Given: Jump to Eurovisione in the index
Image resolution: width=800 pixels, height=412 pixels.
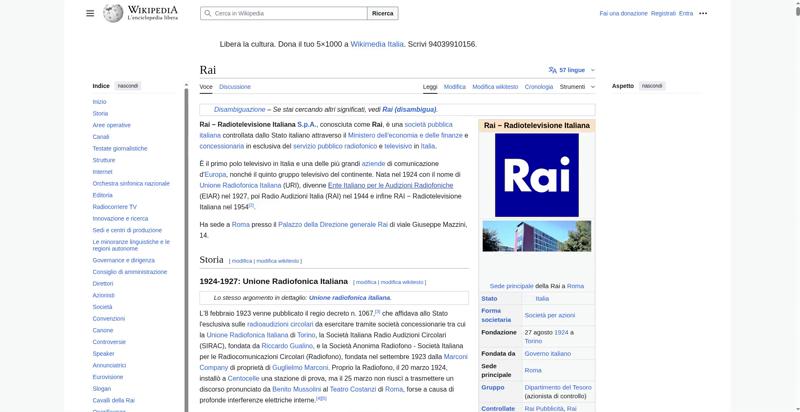Looking at the screenshot, I should [x=108, y=377].
